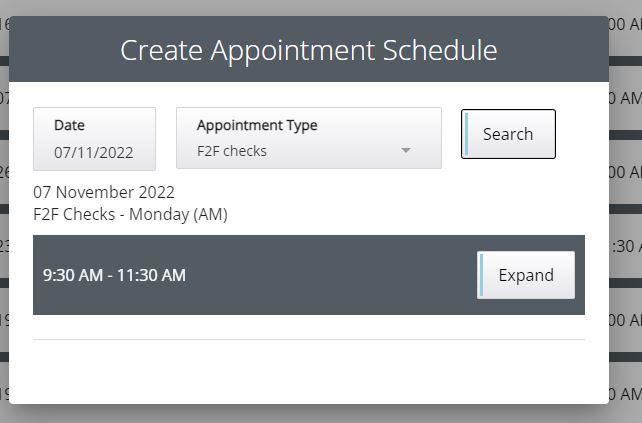Screen dimensions: 642x423
Task: Click the Search button
Action: pos(508,134)
